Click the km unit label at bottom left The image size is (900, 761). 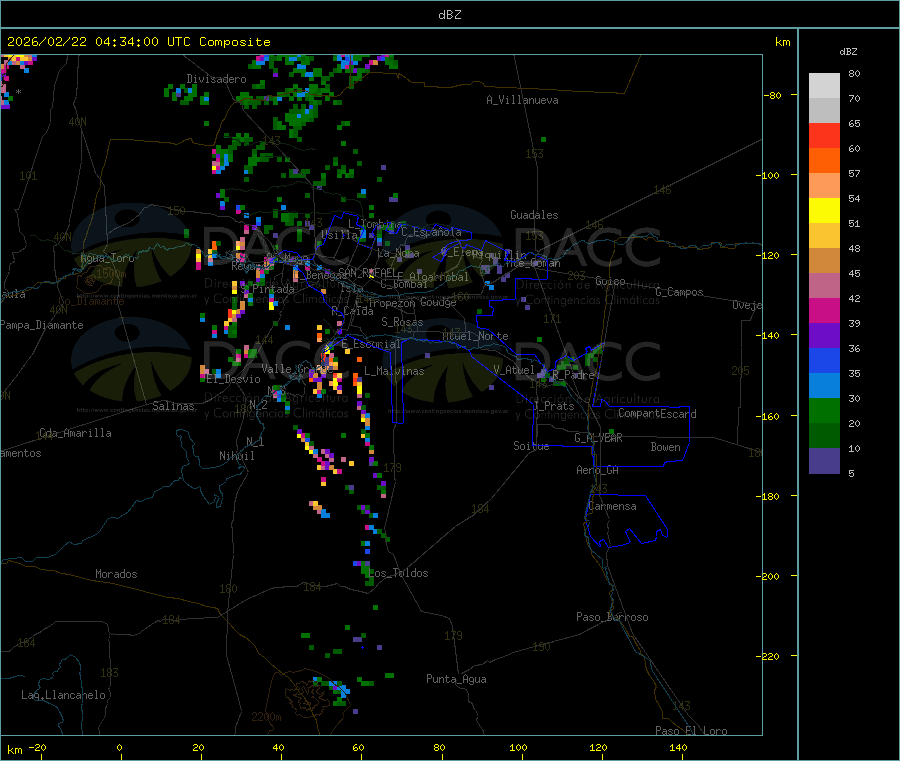click(x=15, y=750)
